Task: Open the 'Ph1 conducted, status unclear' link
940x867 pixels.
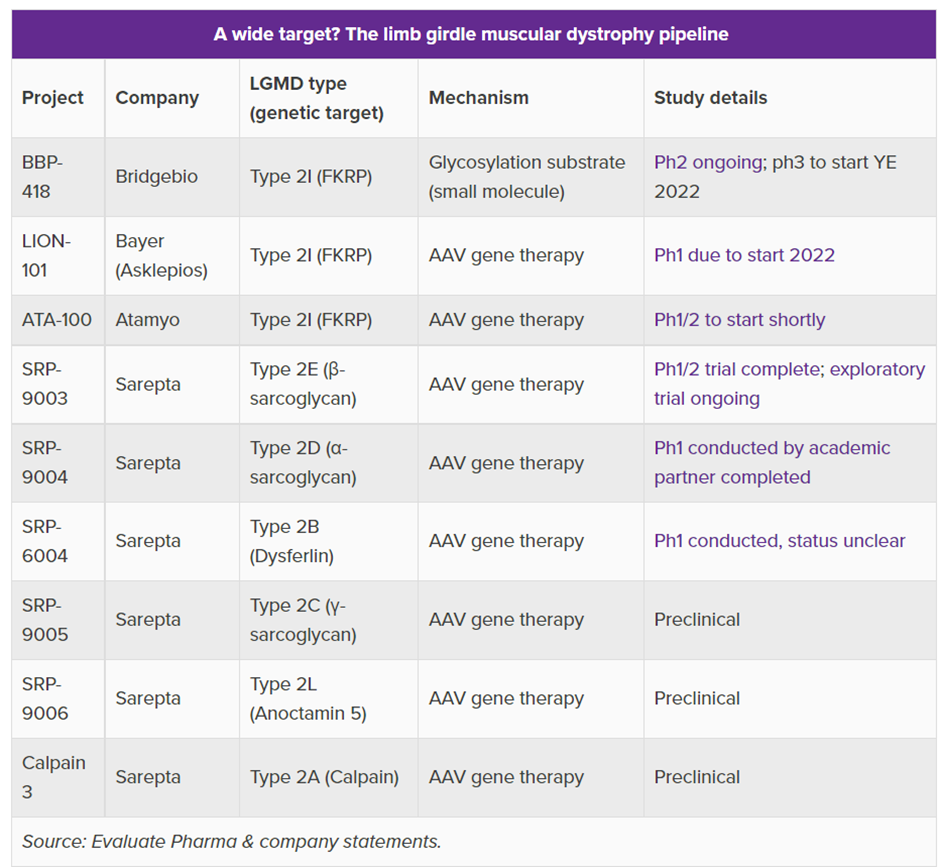Action: click(x=779, y=541)
